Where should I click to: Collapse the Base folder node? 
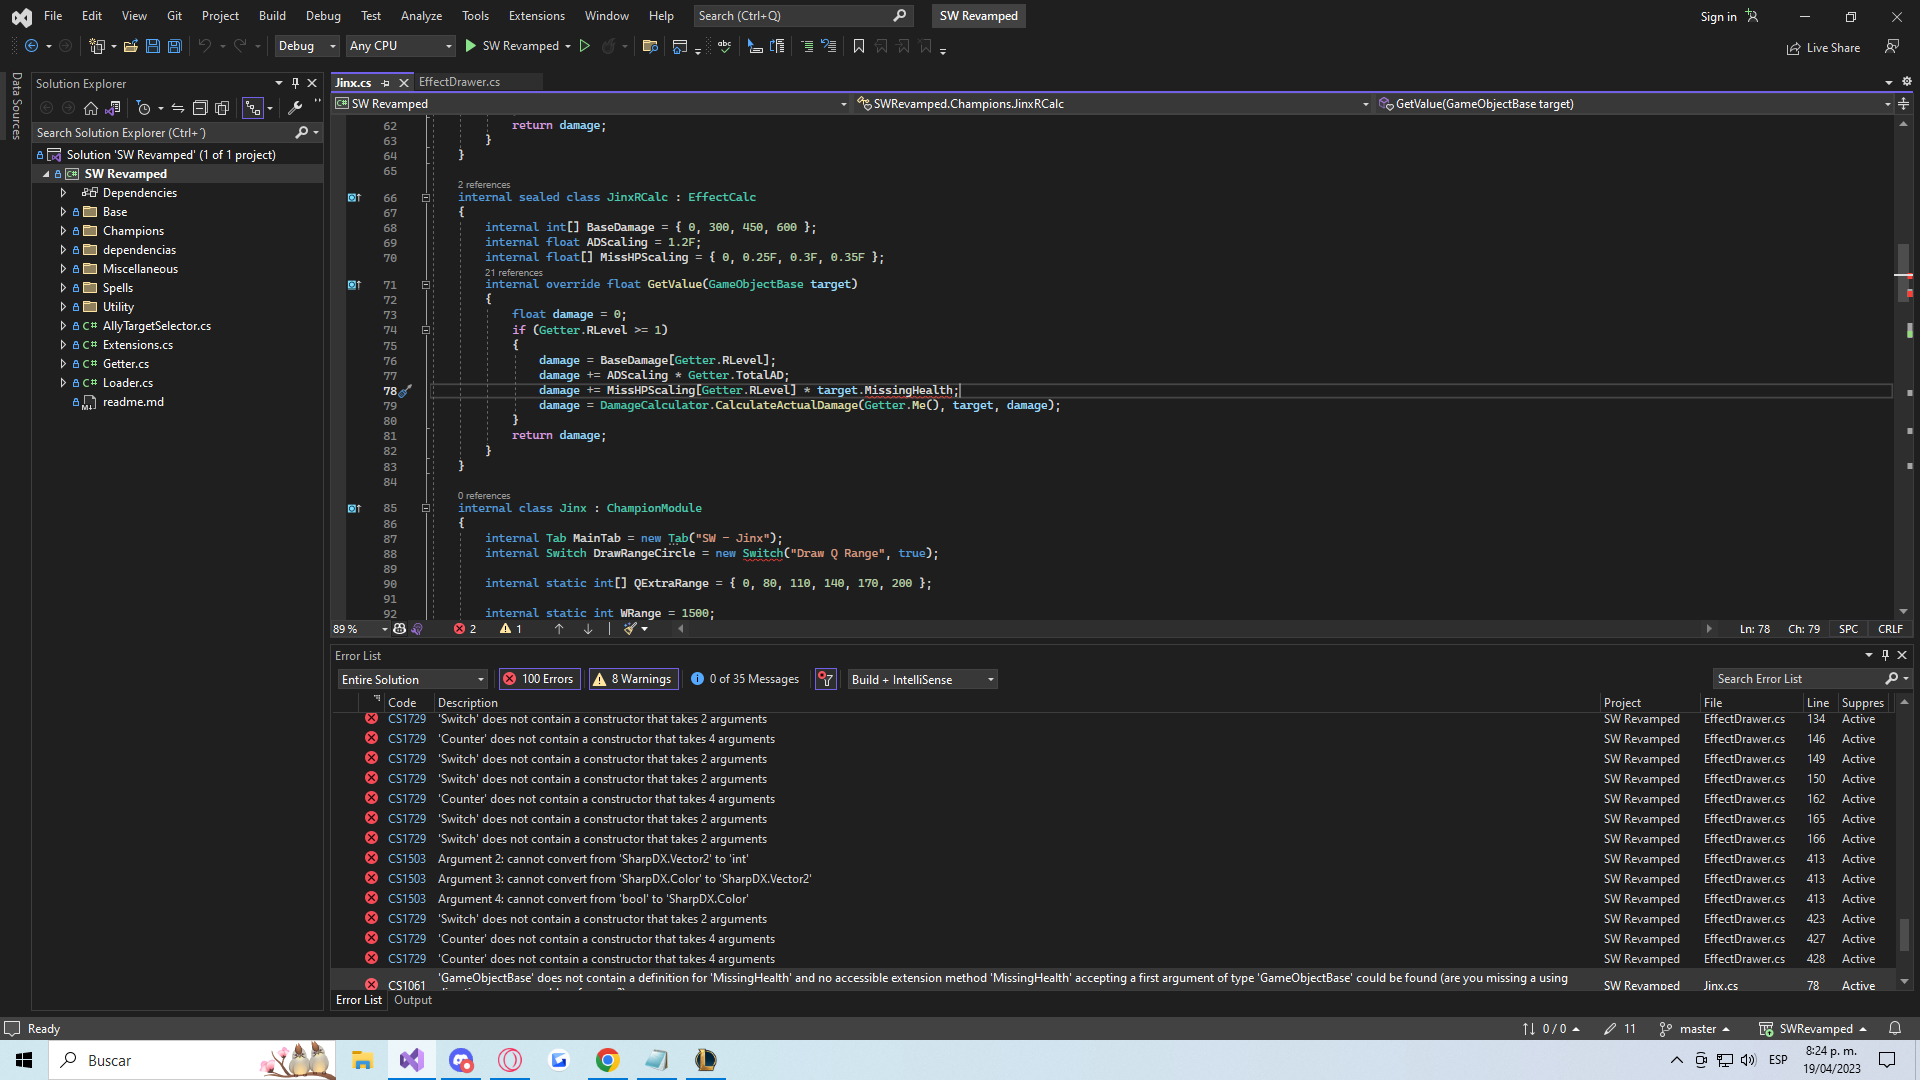62,211
